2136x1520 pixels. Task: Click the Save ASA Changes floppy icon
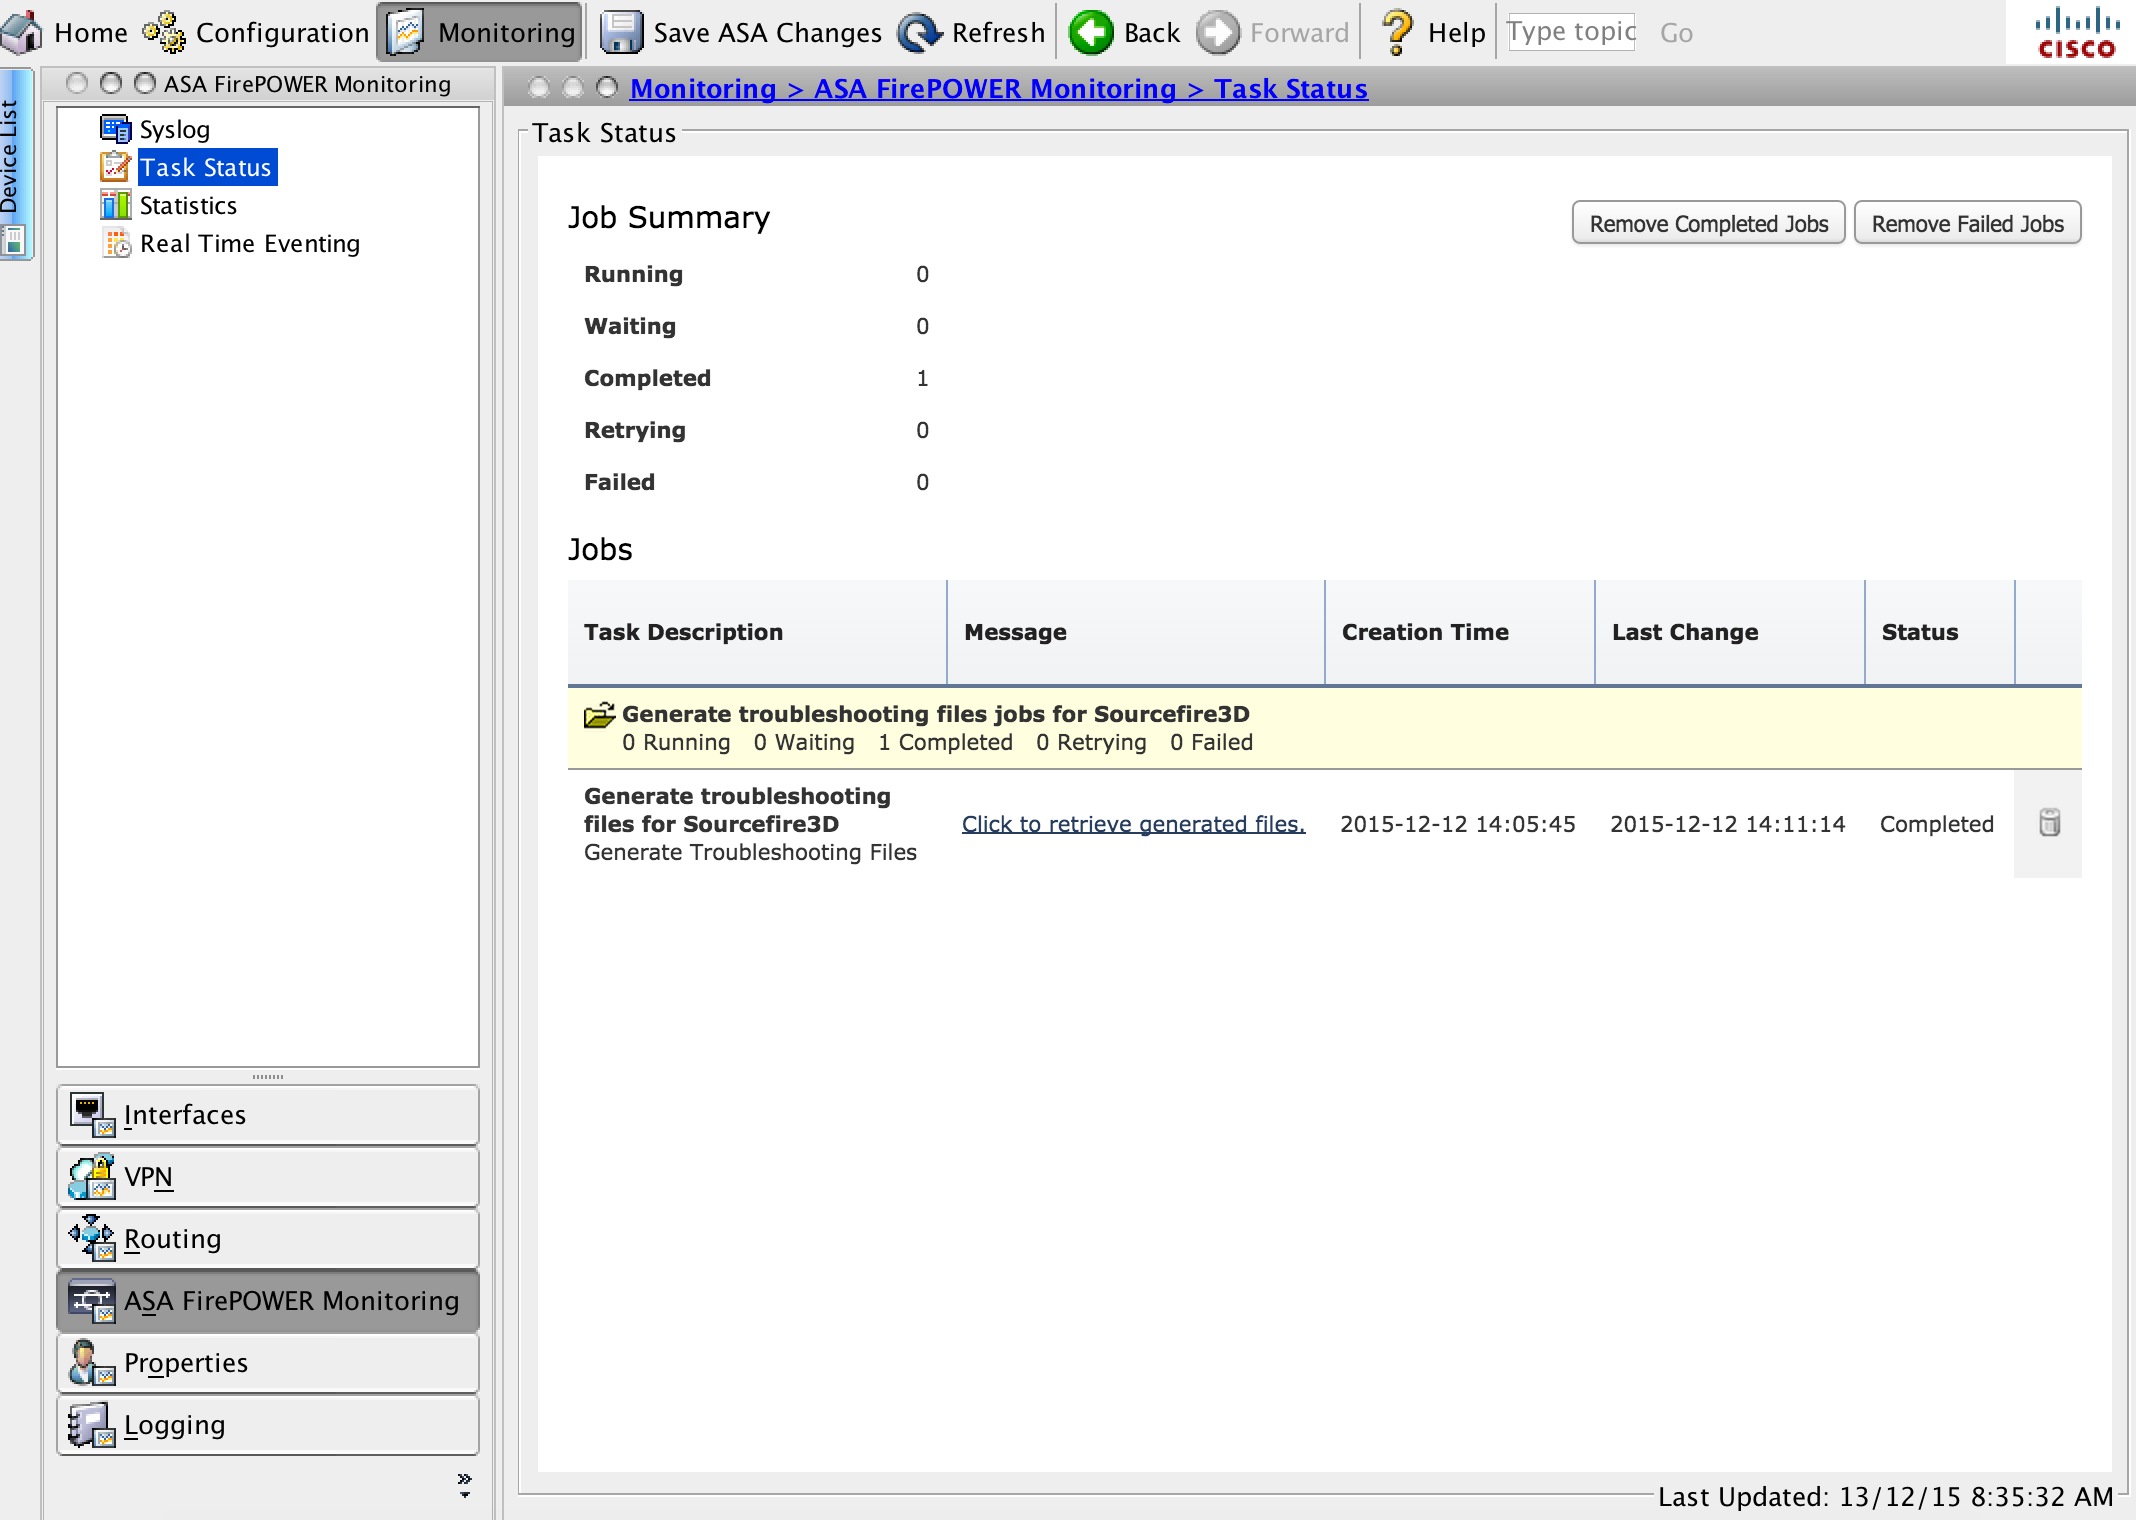[x=621, y=33]
